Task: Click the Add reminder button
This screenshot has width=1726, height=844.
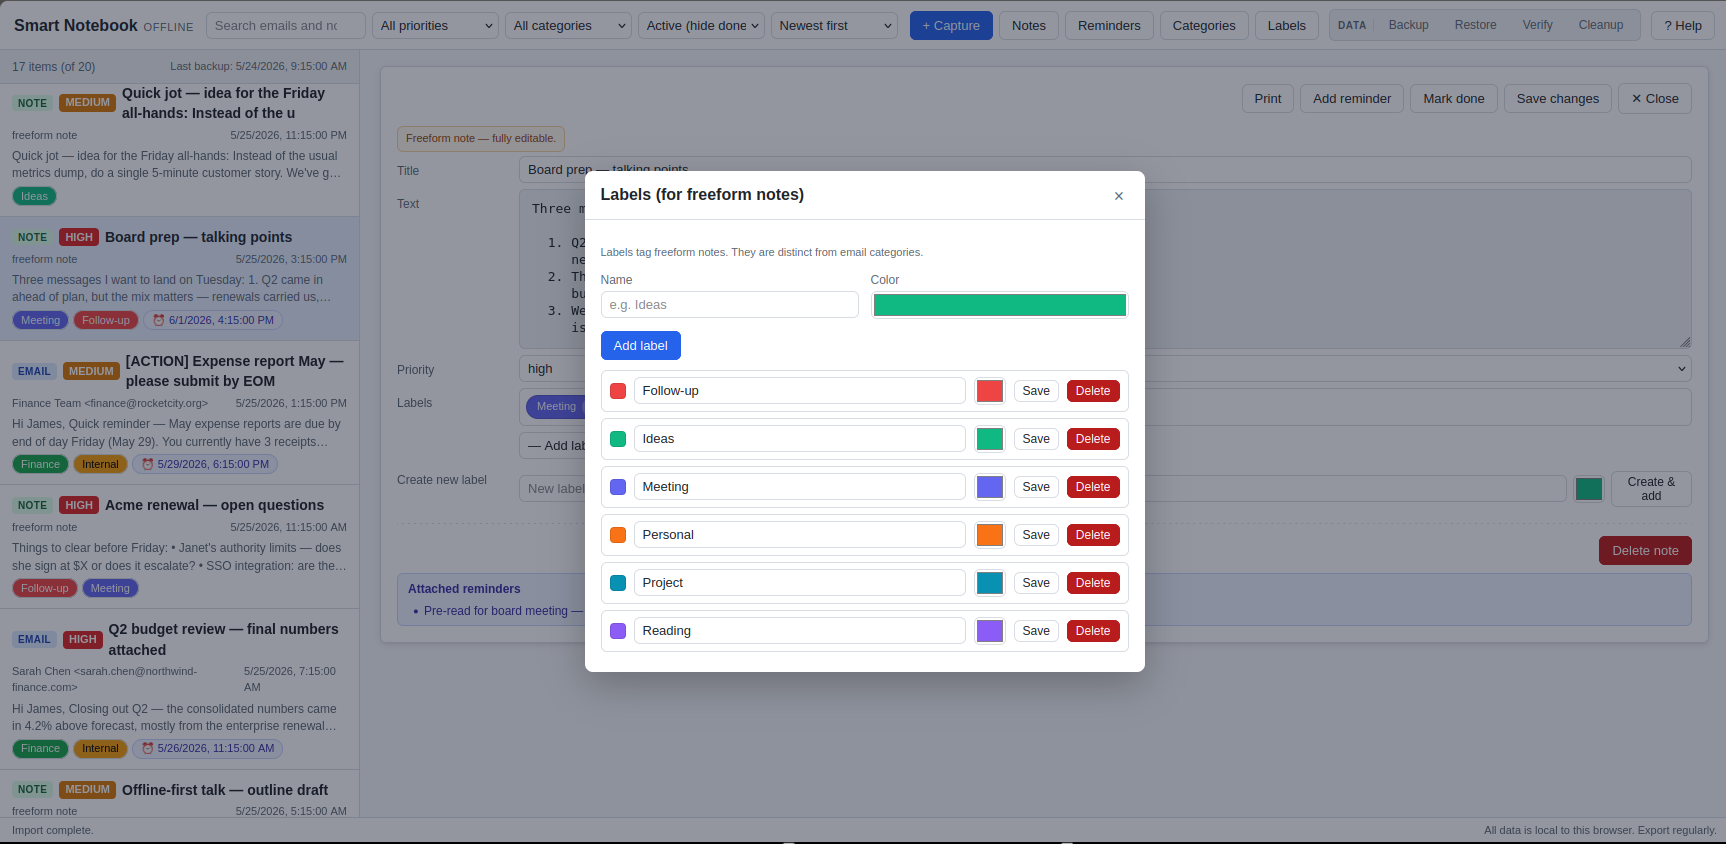Action: 1351,99
